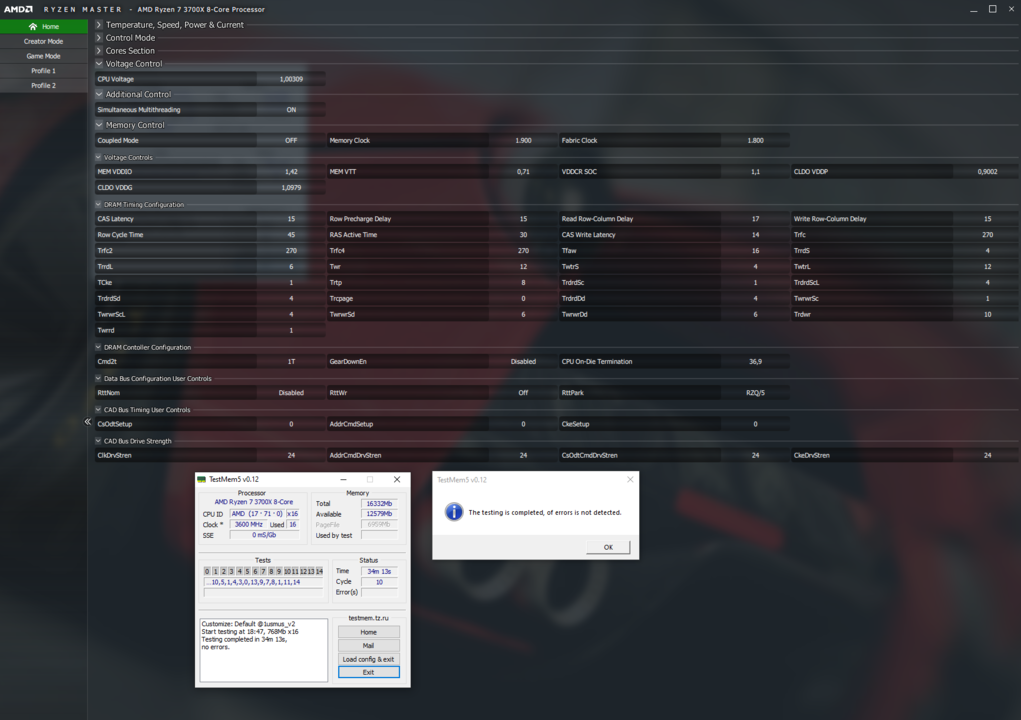The image size is (1021, 720).
Task: Click the CLDO VDDP value 0,9002
Action: pyautogui.click(x=987, y=172)
